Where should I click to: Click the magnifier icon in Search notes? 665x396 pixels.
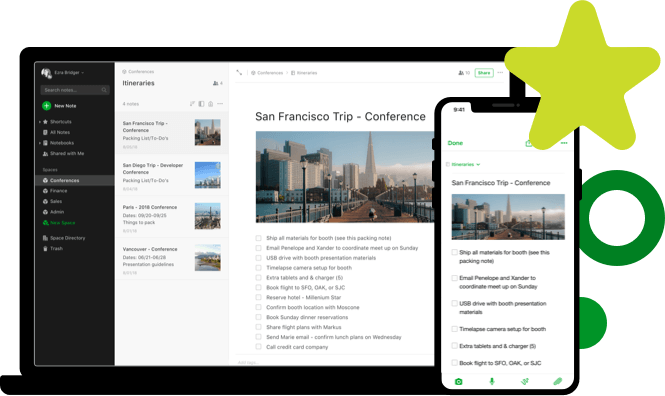(104, 90)
